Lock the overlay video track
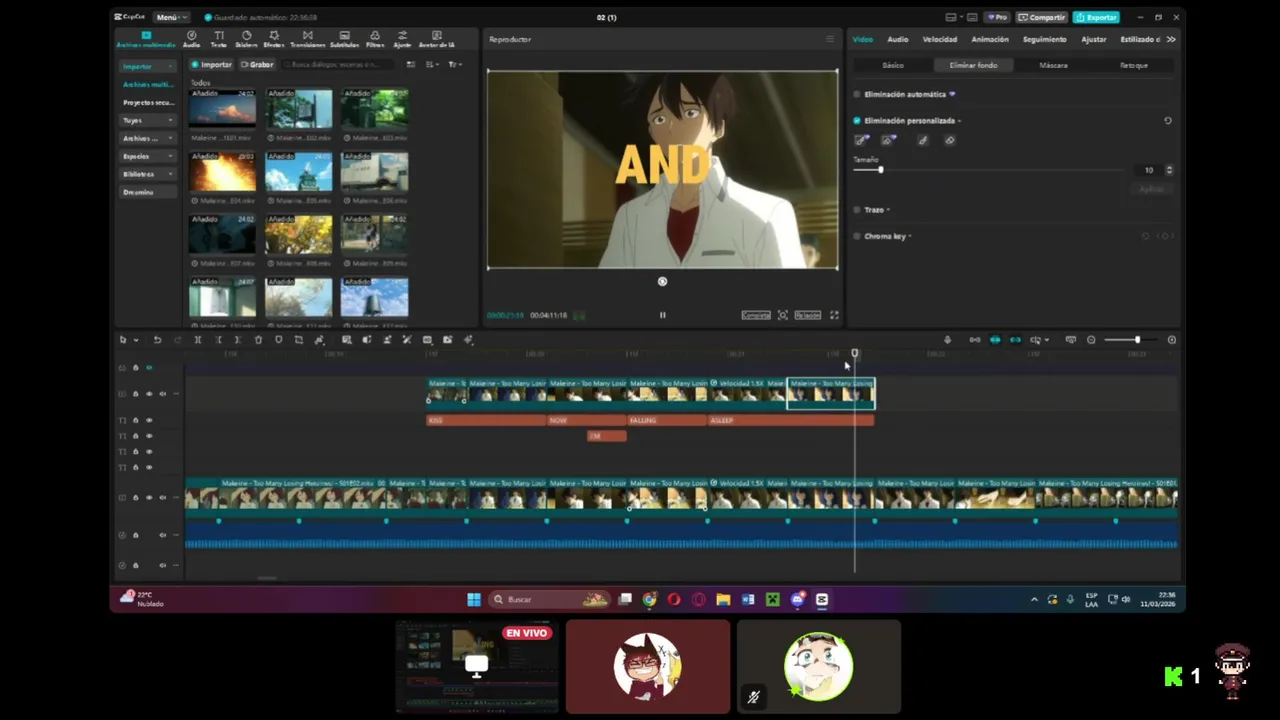 click(x=136, y=394)
